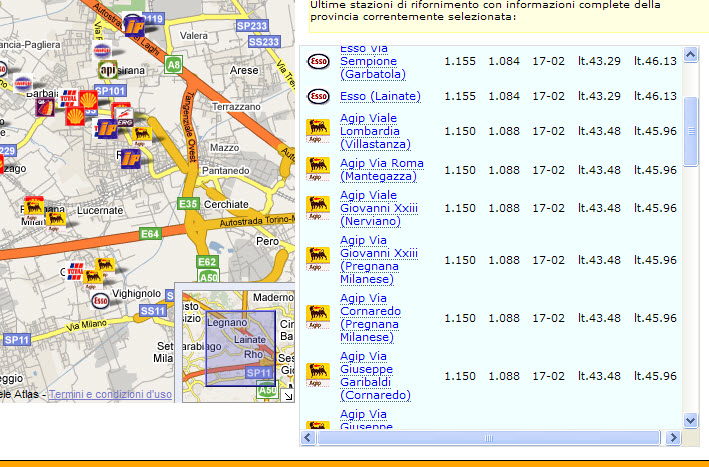Click the horizontal scroll left arrow of the list

pyautogui.click(x=308, y=438)
